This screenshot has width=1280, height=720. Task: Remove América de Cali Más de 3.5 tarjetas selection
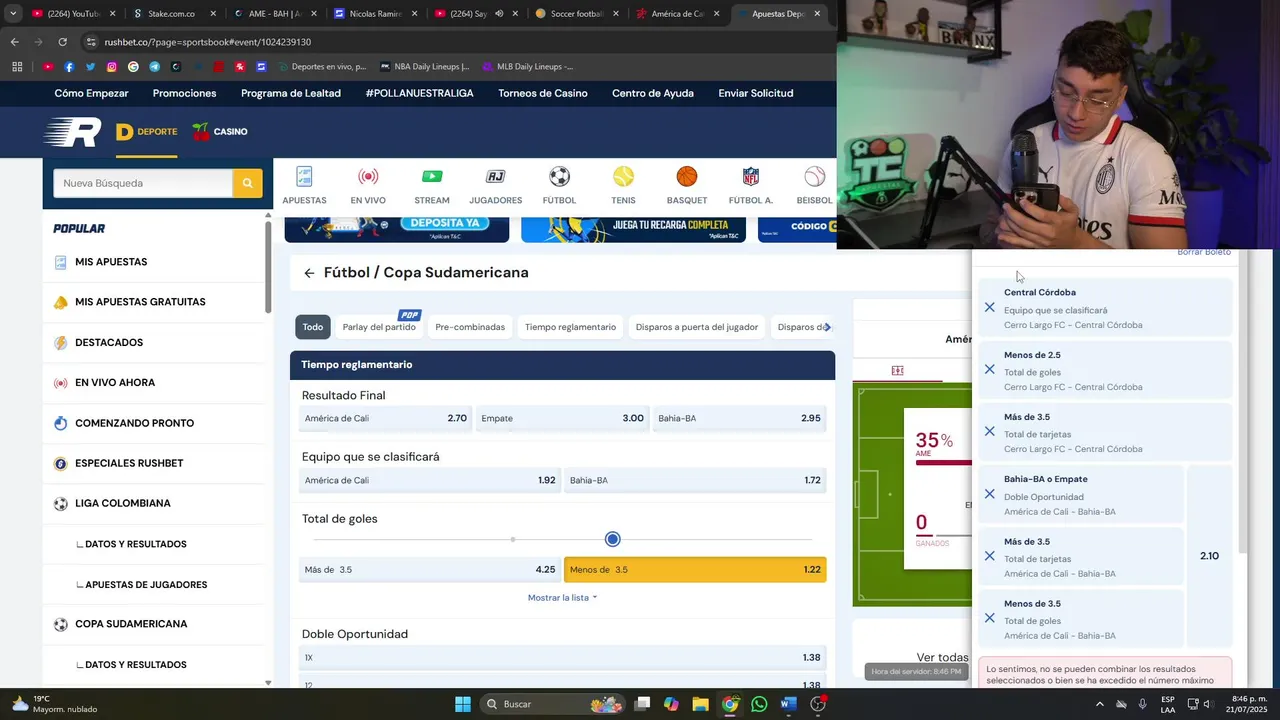coord(989,556)
